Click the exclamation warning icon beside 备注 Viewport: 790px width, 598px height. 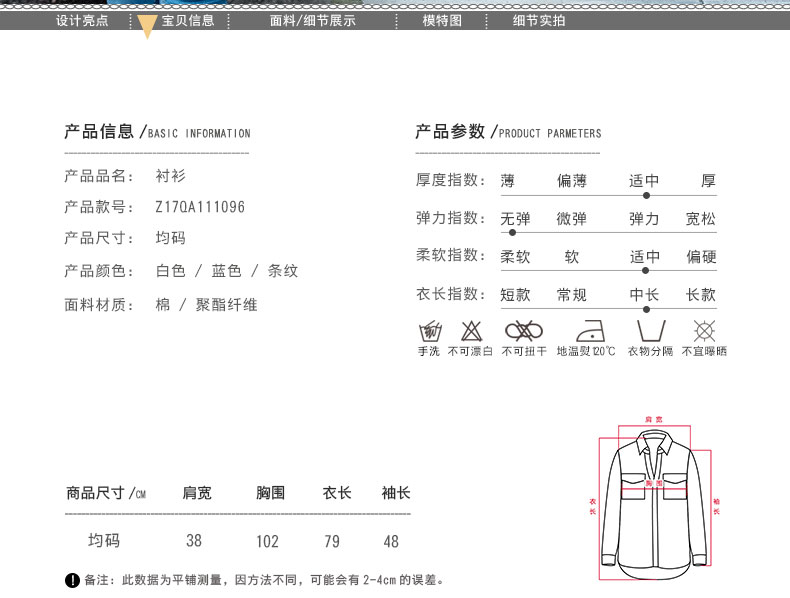[x=72, y=580]
